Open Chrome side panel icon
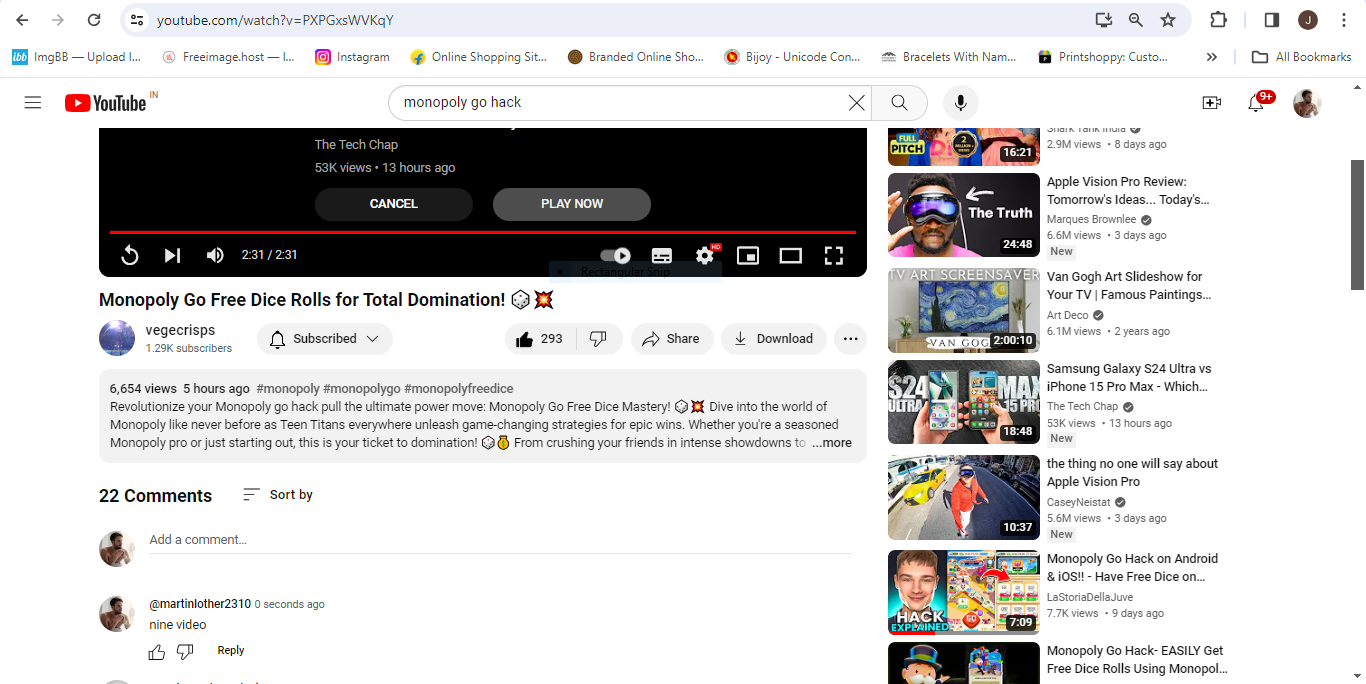The width and height of the screenshot is (1366, 684). (1272, 20)
